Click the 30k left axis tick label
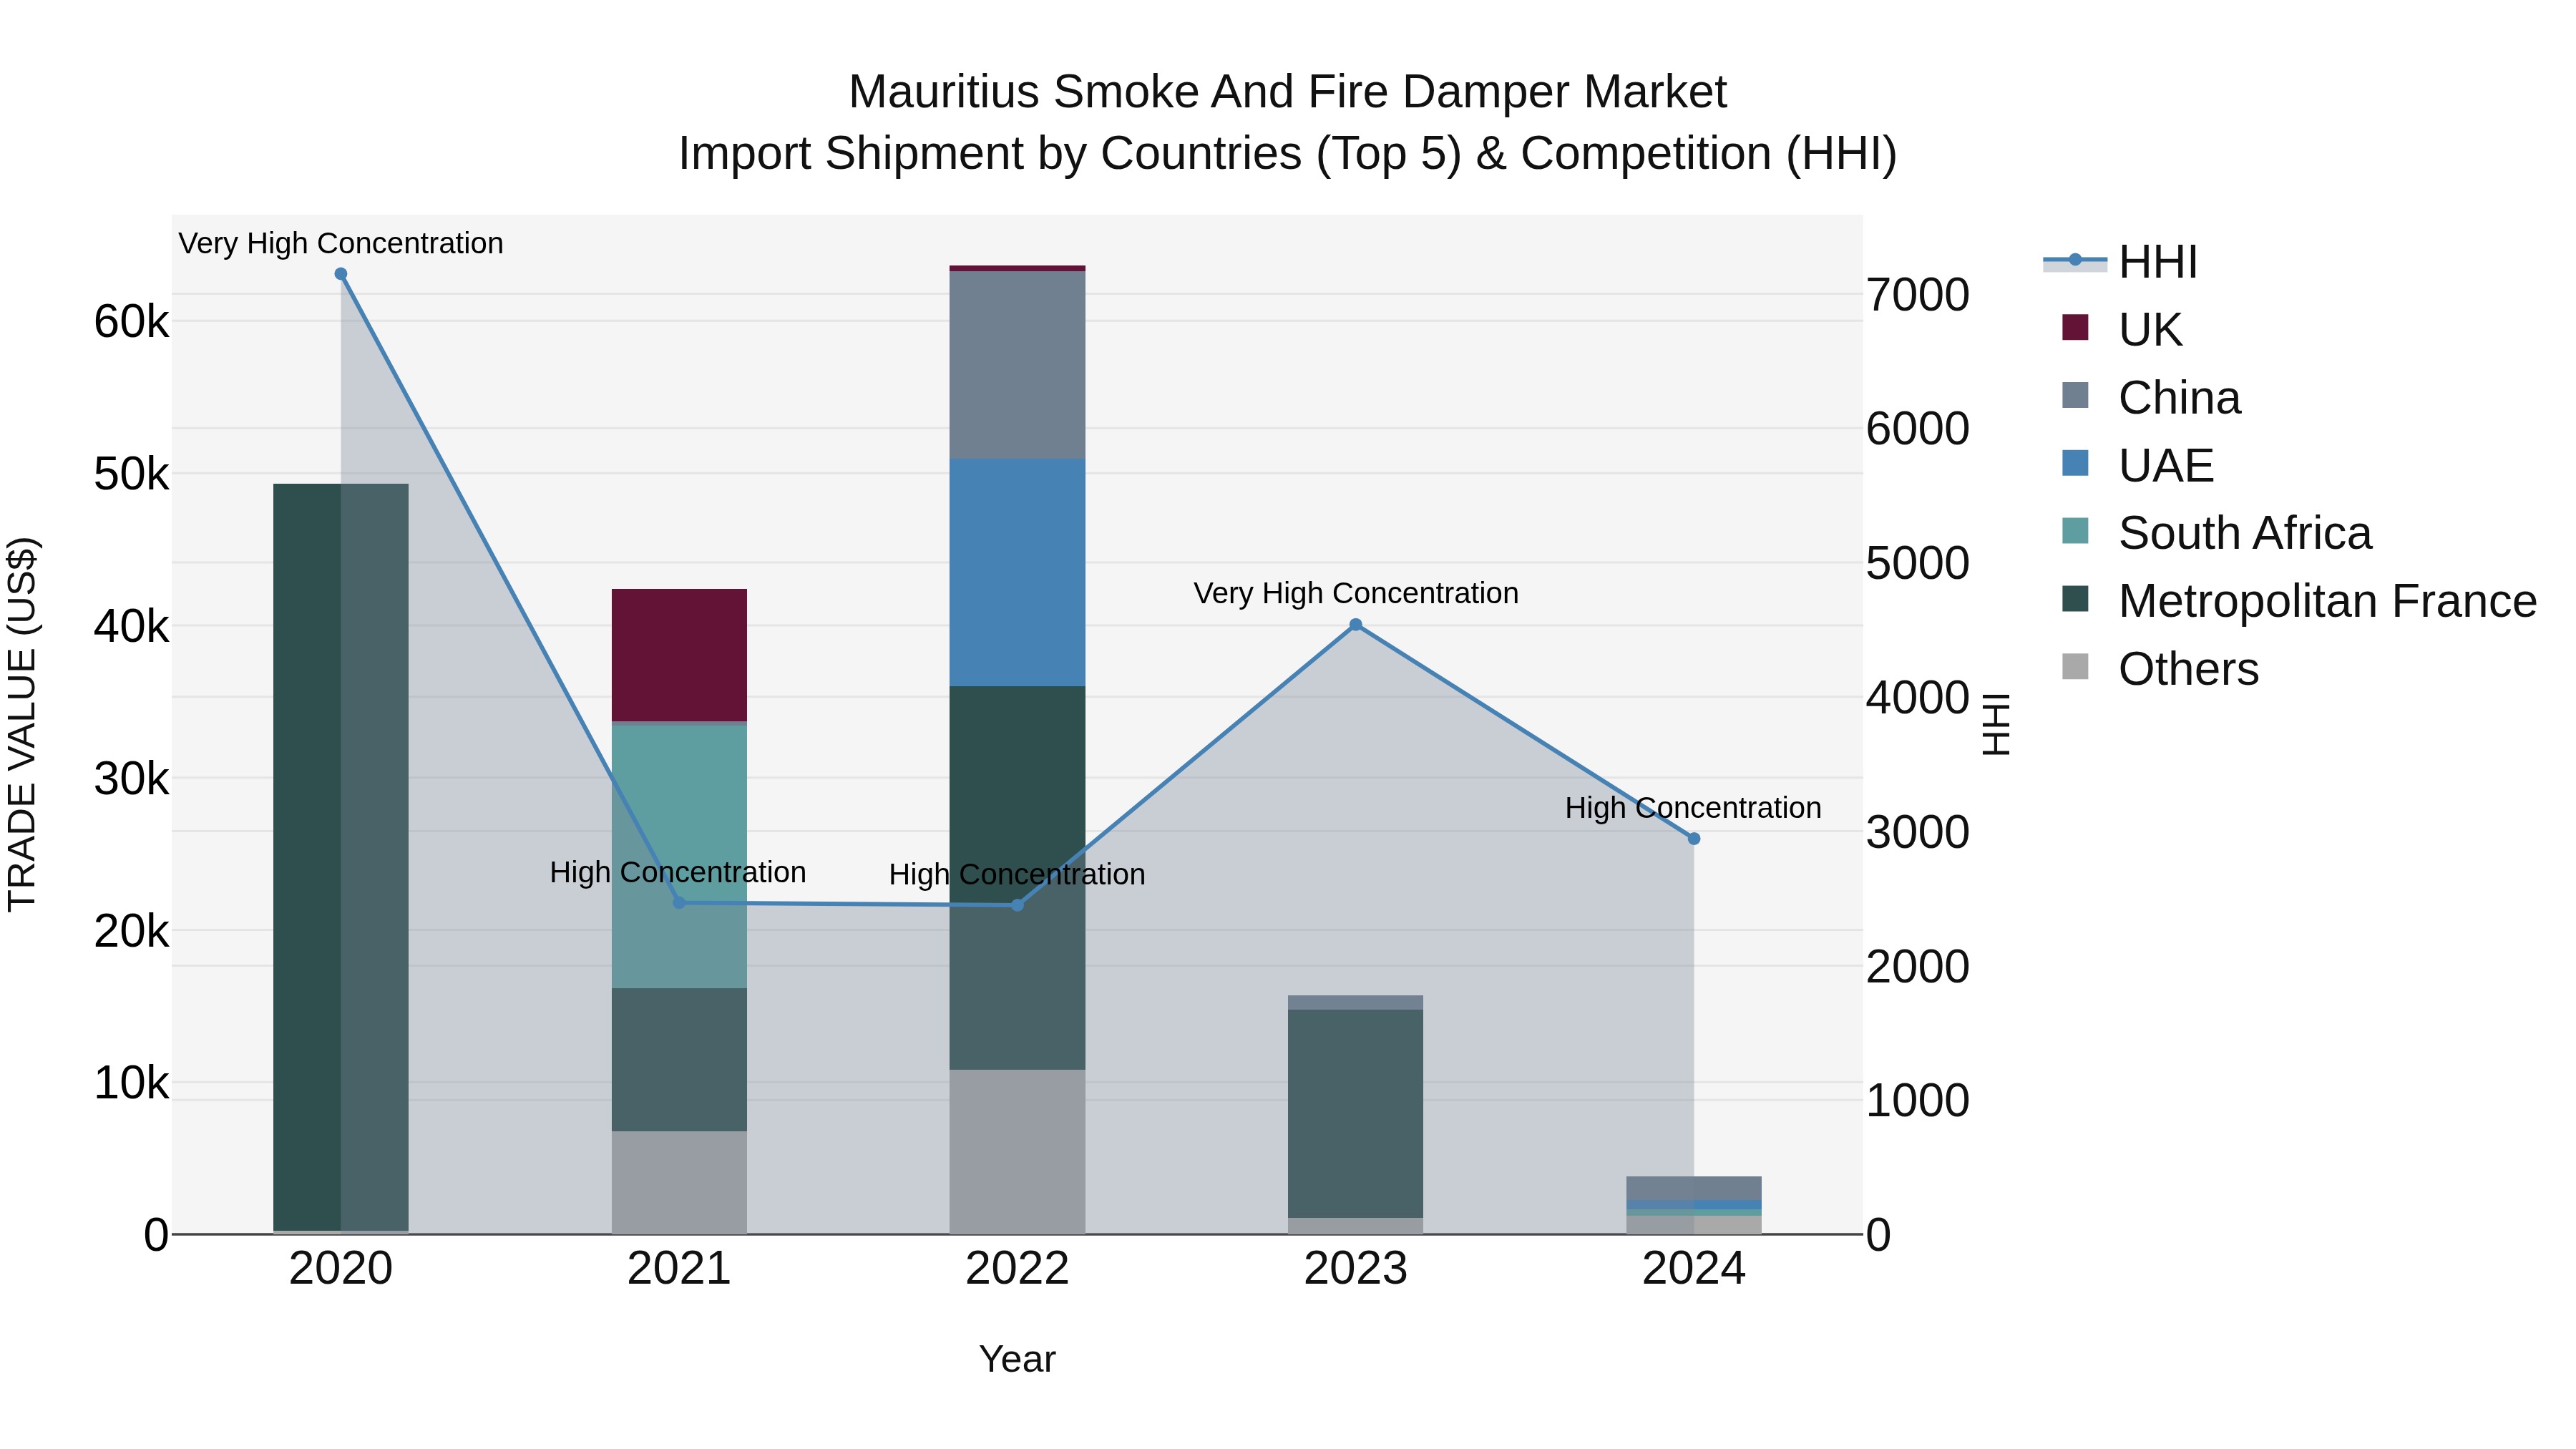This screenshot has height=1449, width=2576. point(132,778)
